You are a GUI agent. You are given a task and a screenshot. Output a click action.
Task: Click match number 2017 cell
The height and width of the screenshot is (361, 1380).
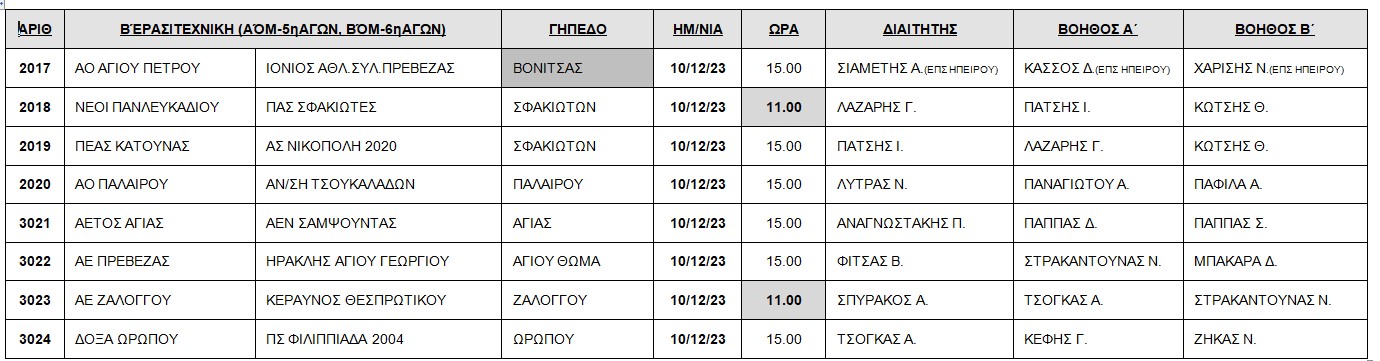[x=35, y=69]
